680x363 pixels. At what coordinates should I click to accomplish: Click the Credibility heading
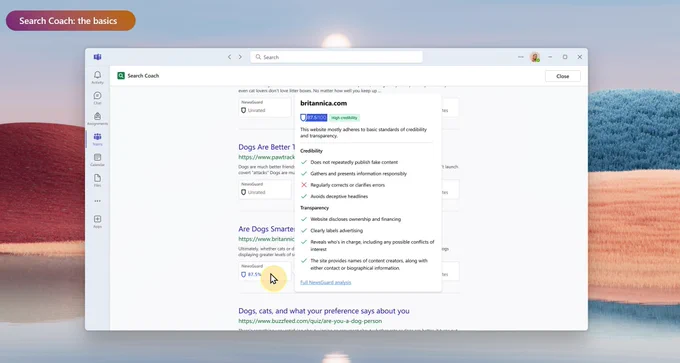[x=311, y=151]
